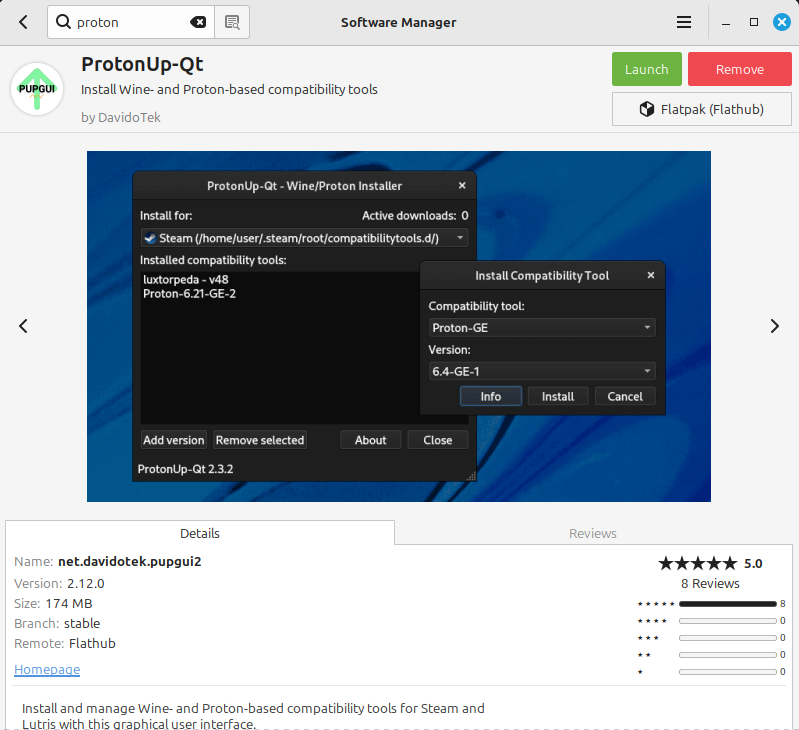Clear the proton search text

click(198, 22)
